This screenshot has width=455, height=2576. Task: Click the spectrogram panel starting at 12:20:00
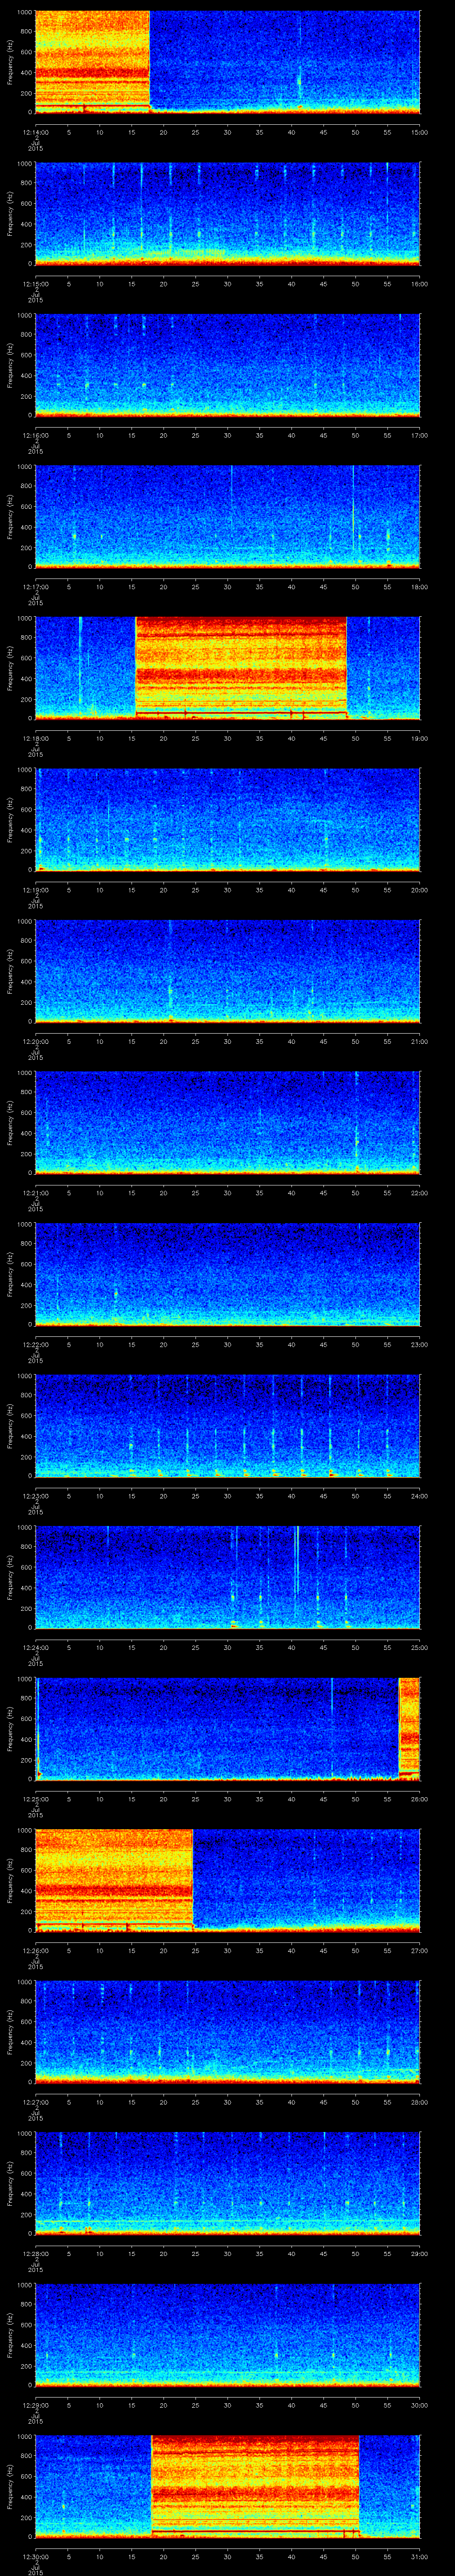tap(228, 971)
